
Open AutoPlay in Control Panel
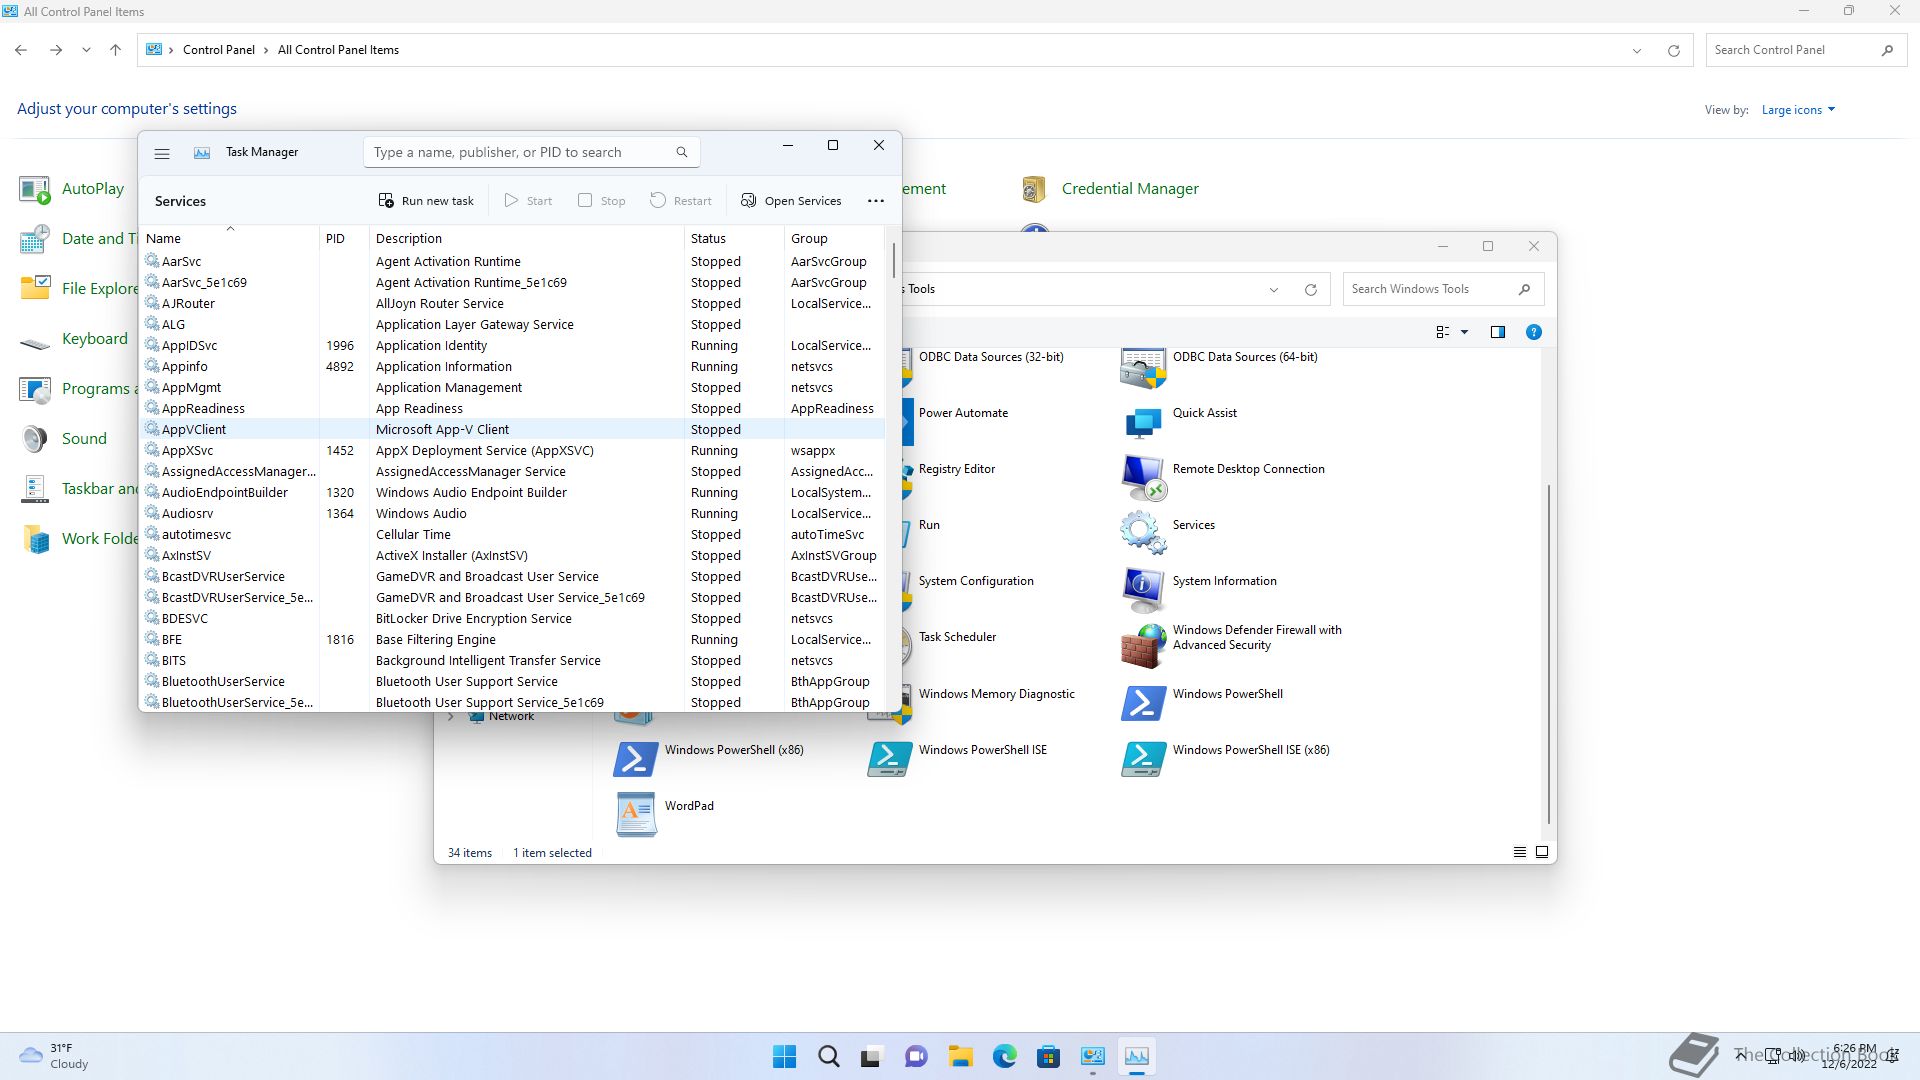72,189
